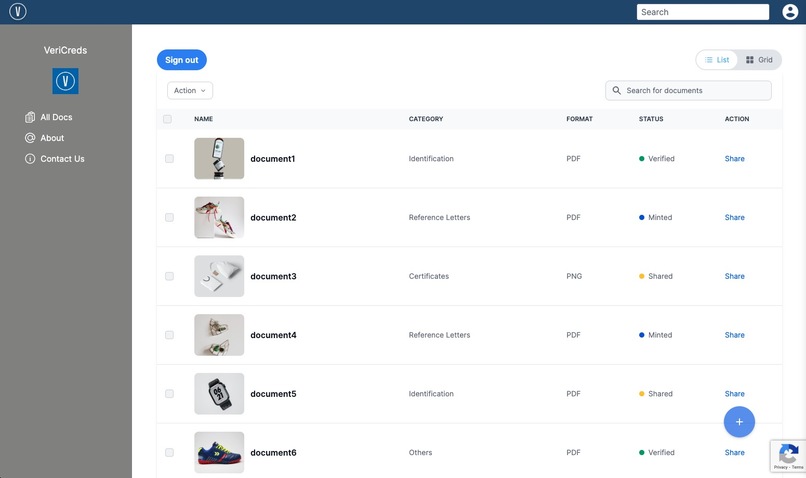
Task: Click Verified status of document1
Action: point(656,158)
